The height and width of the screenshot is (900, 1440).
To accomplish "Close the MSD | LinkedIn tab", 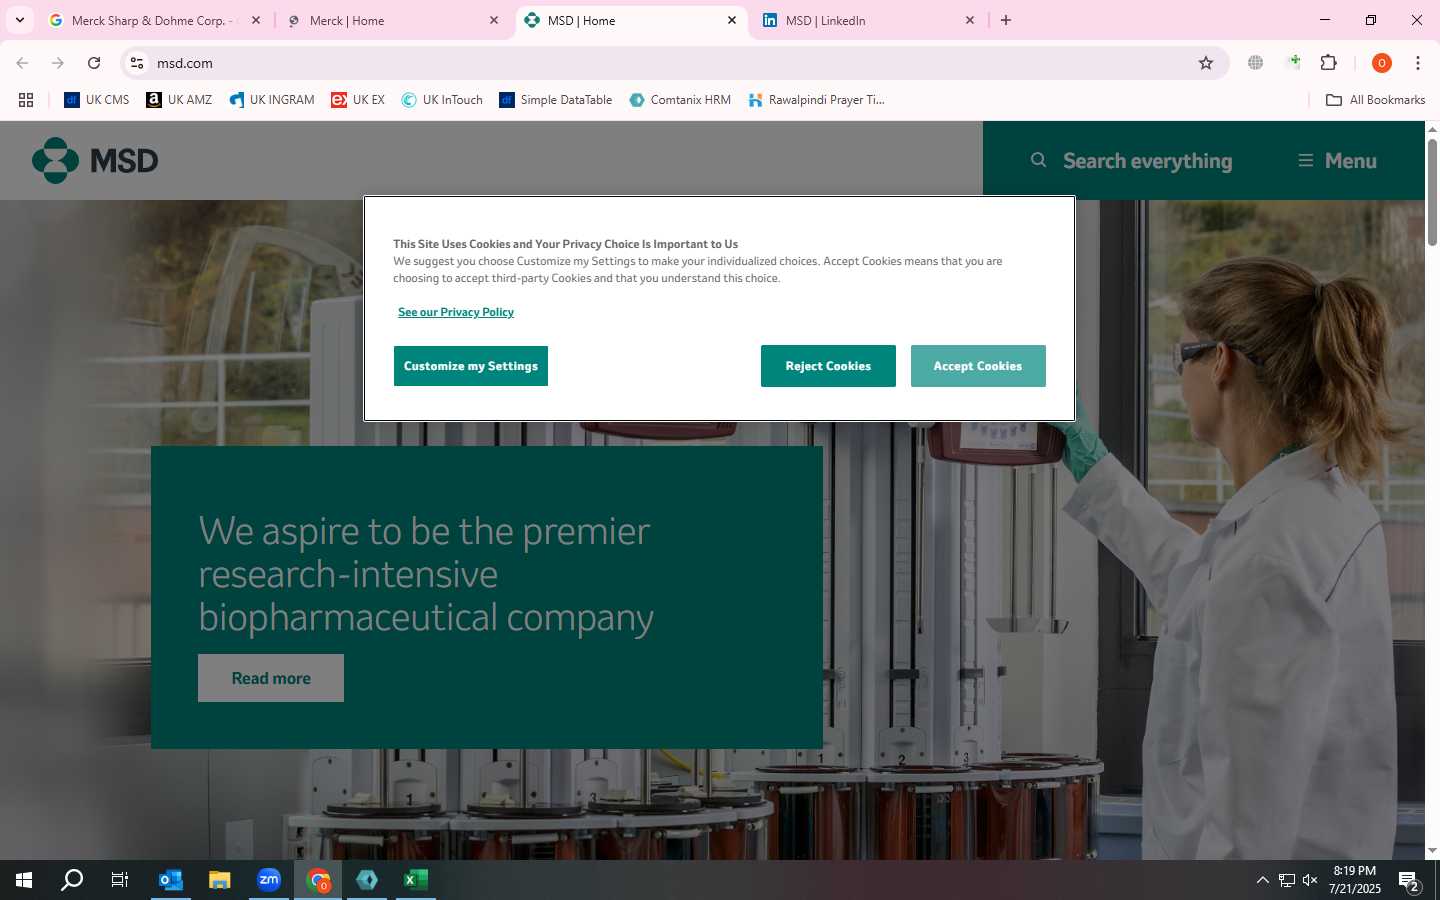I will click(x=970, y=20).
